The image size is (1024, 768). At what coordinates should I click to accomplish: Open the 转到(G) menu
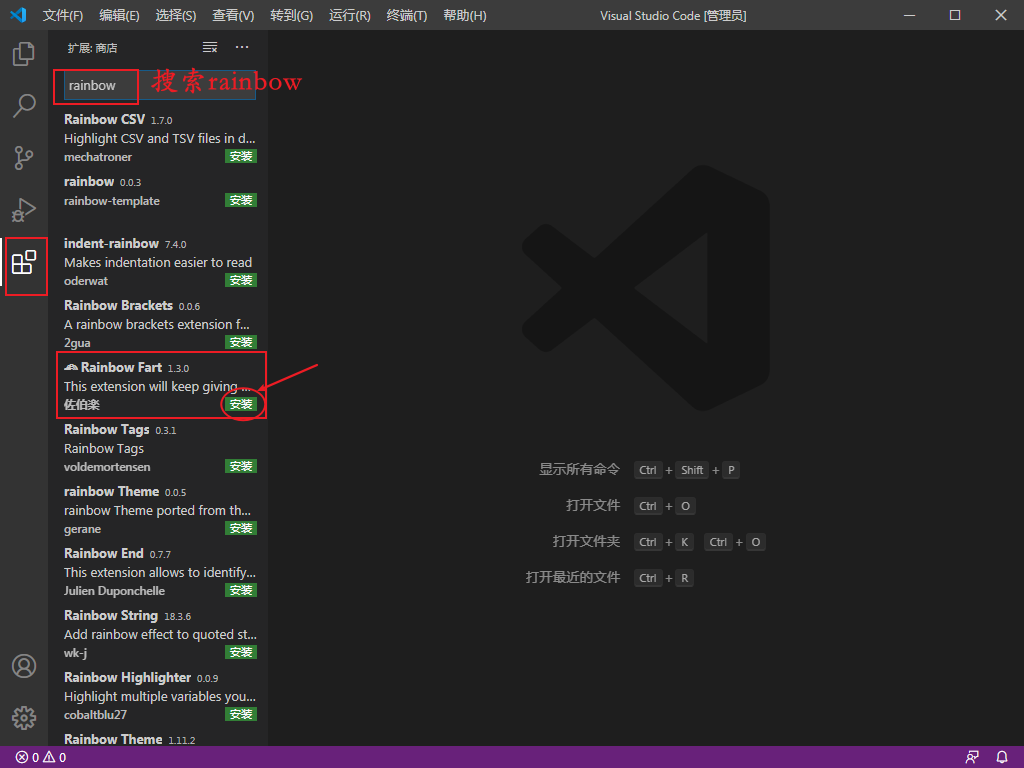[291, 15]
